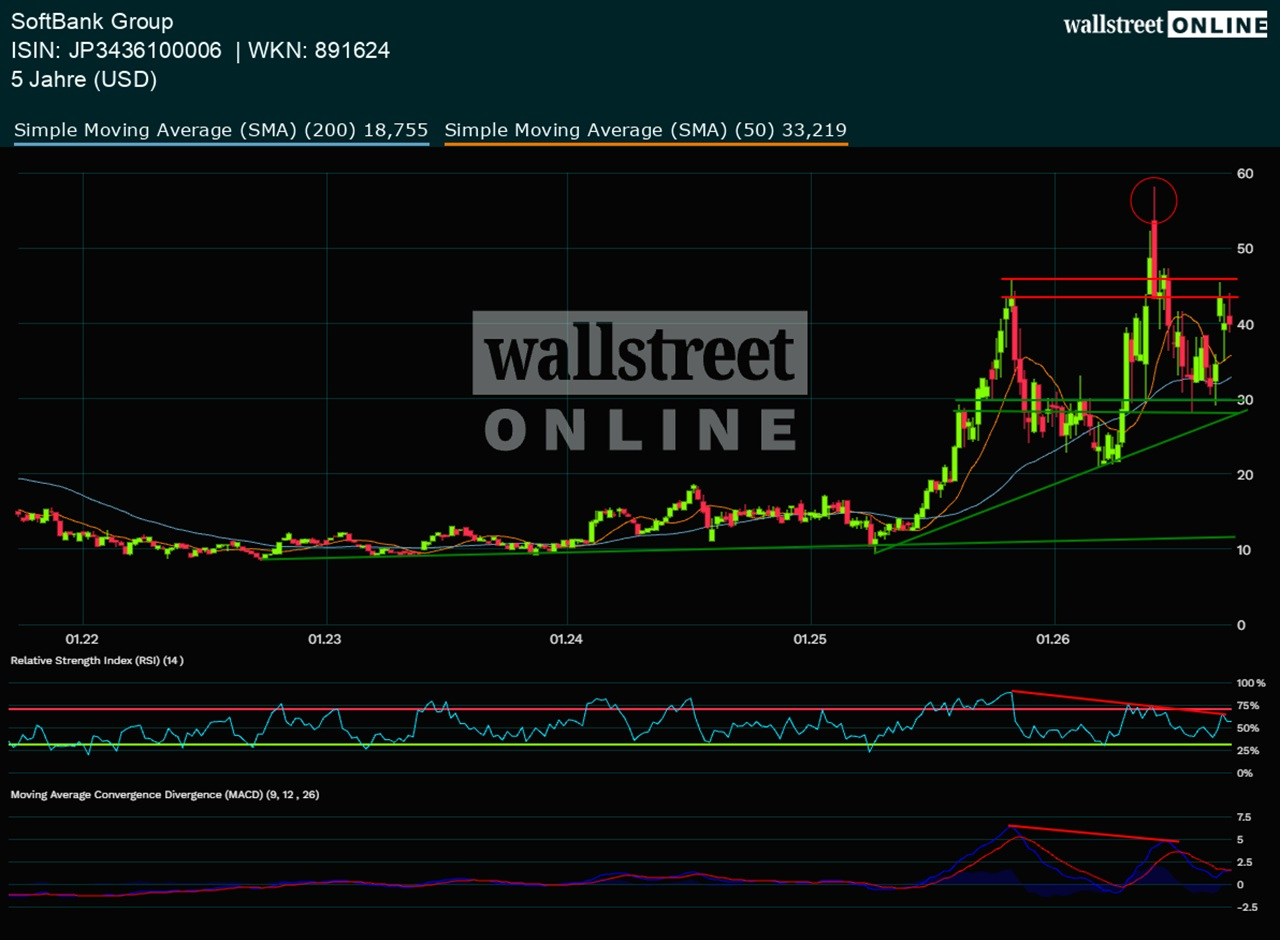Click the 01.22 date label on time axis
Screen dimensions: 1280x940
click(x=82, y=638)
